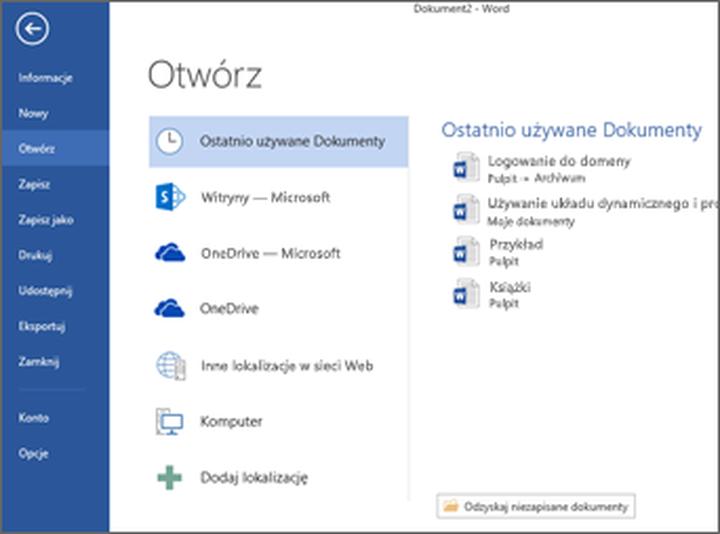This screenshot has width=720, height=534.
Task: Select Dodaj lokalizację label
Action: 254,478
